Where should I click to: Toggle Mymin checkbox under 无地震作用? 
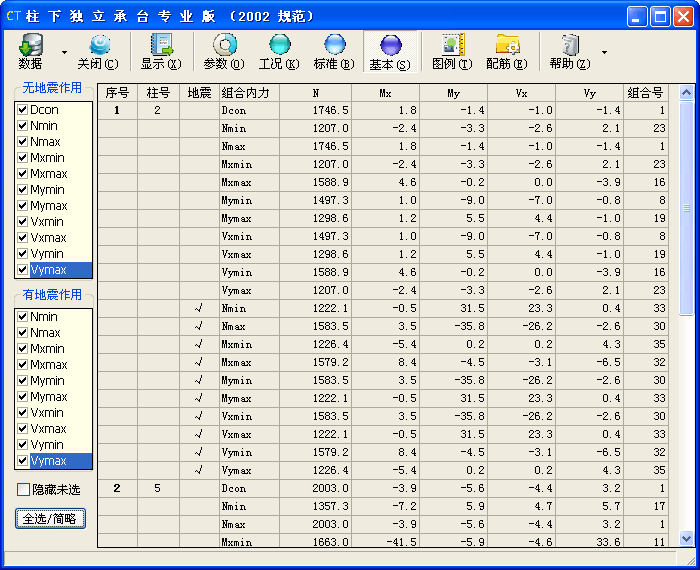(x=23, y=190)
